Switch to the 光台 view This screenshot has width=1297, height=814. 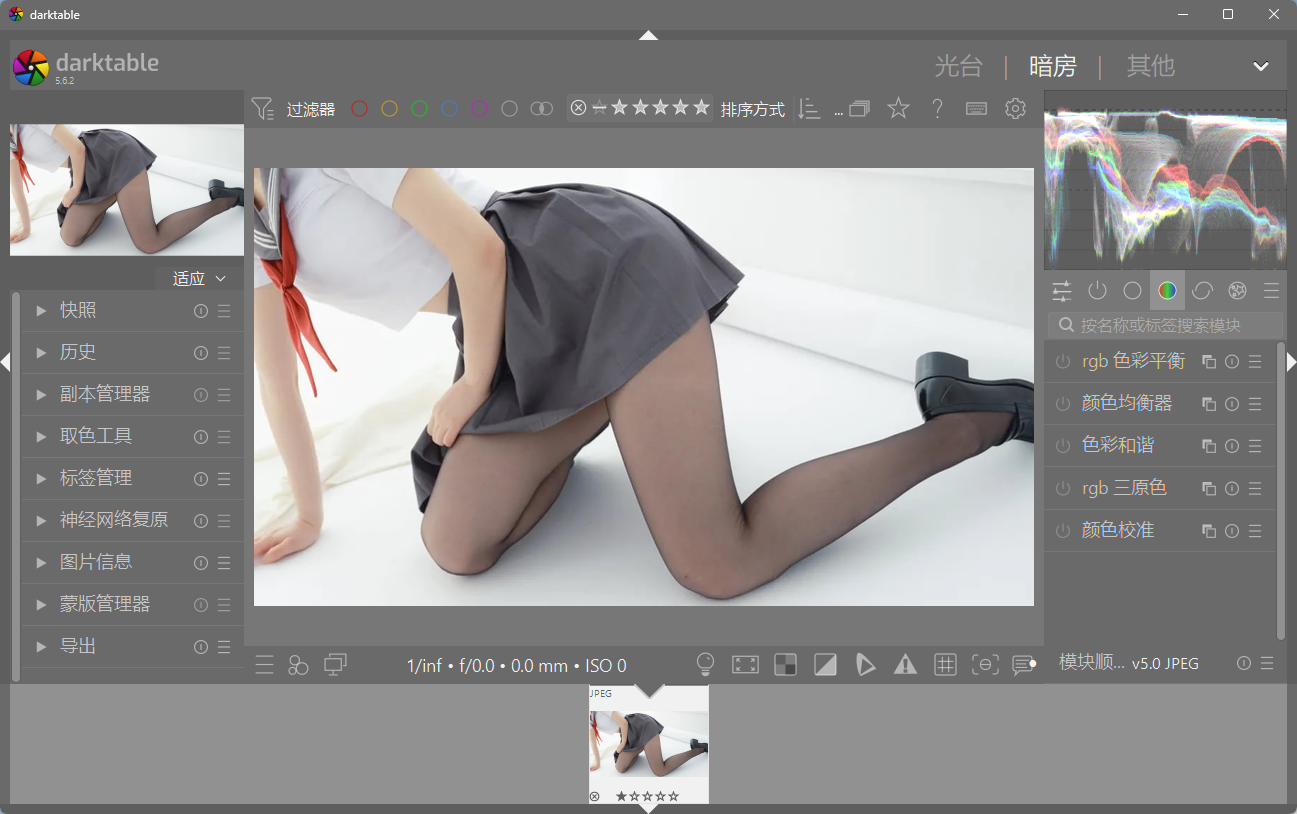click(958, 67)
